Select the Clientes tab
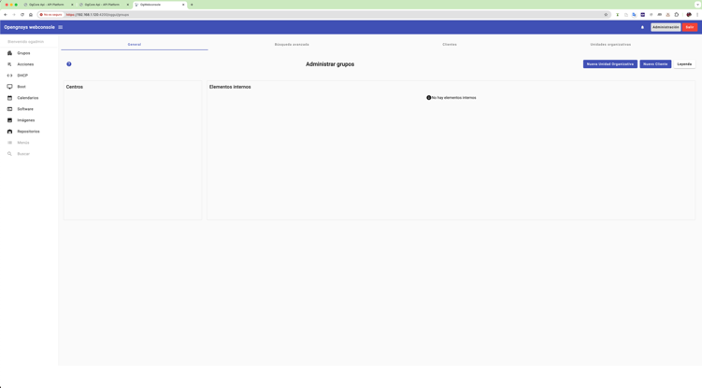 coord(449,45)
